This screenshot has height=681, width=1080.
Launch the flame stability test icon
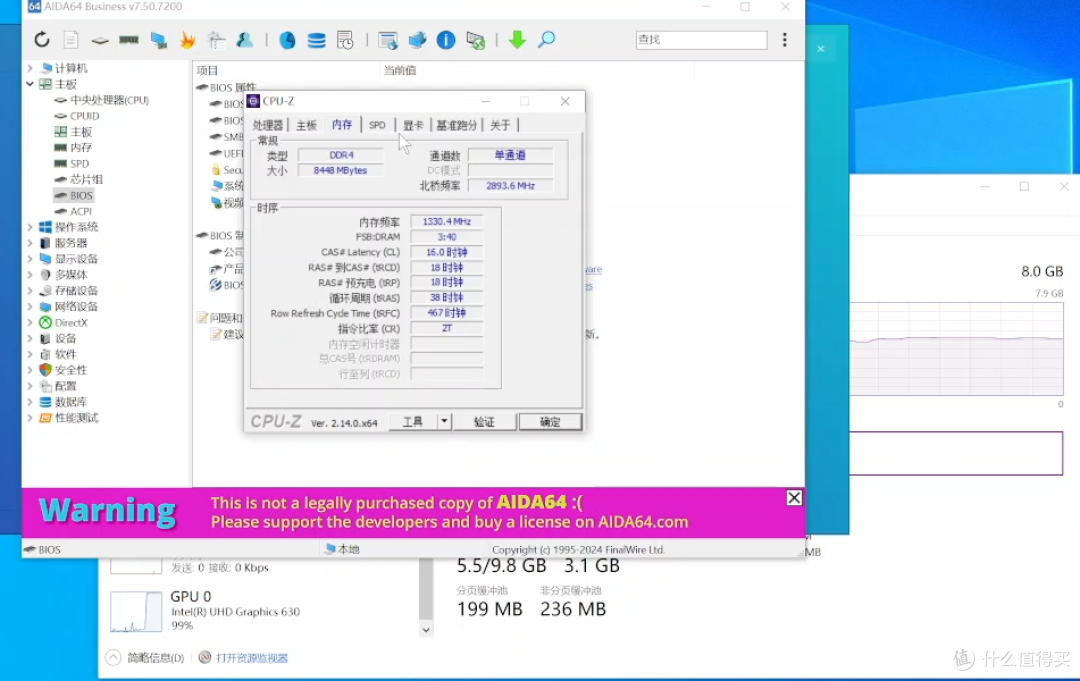coord(187,40)
